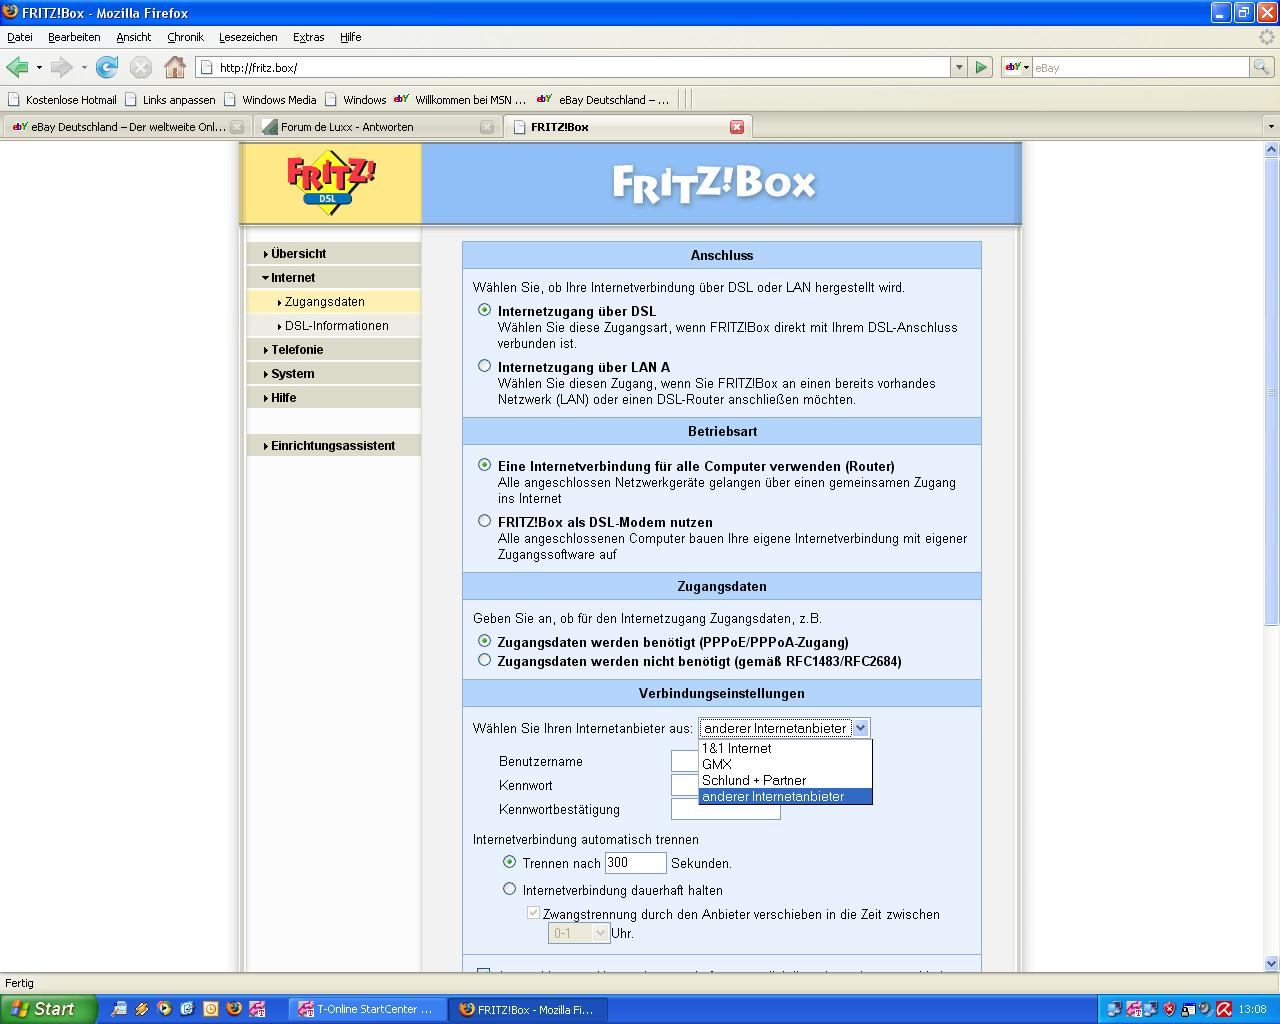Click the T-Online icon in system tray
1280x1024 pixels.
click(x=1133, y=1009)
